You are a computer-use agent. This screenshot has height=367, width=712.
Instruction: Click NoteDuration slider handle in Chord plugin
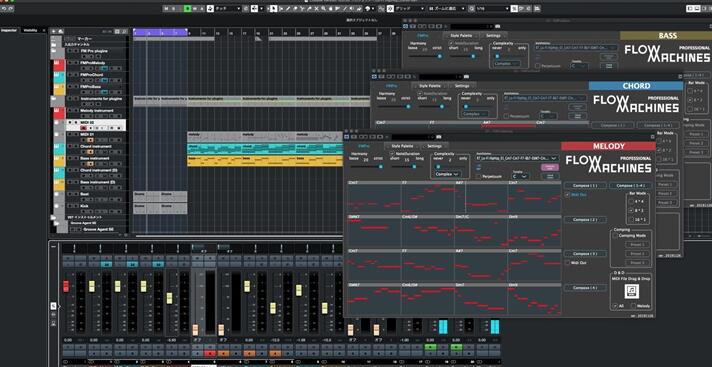click(x=441, y=106)
